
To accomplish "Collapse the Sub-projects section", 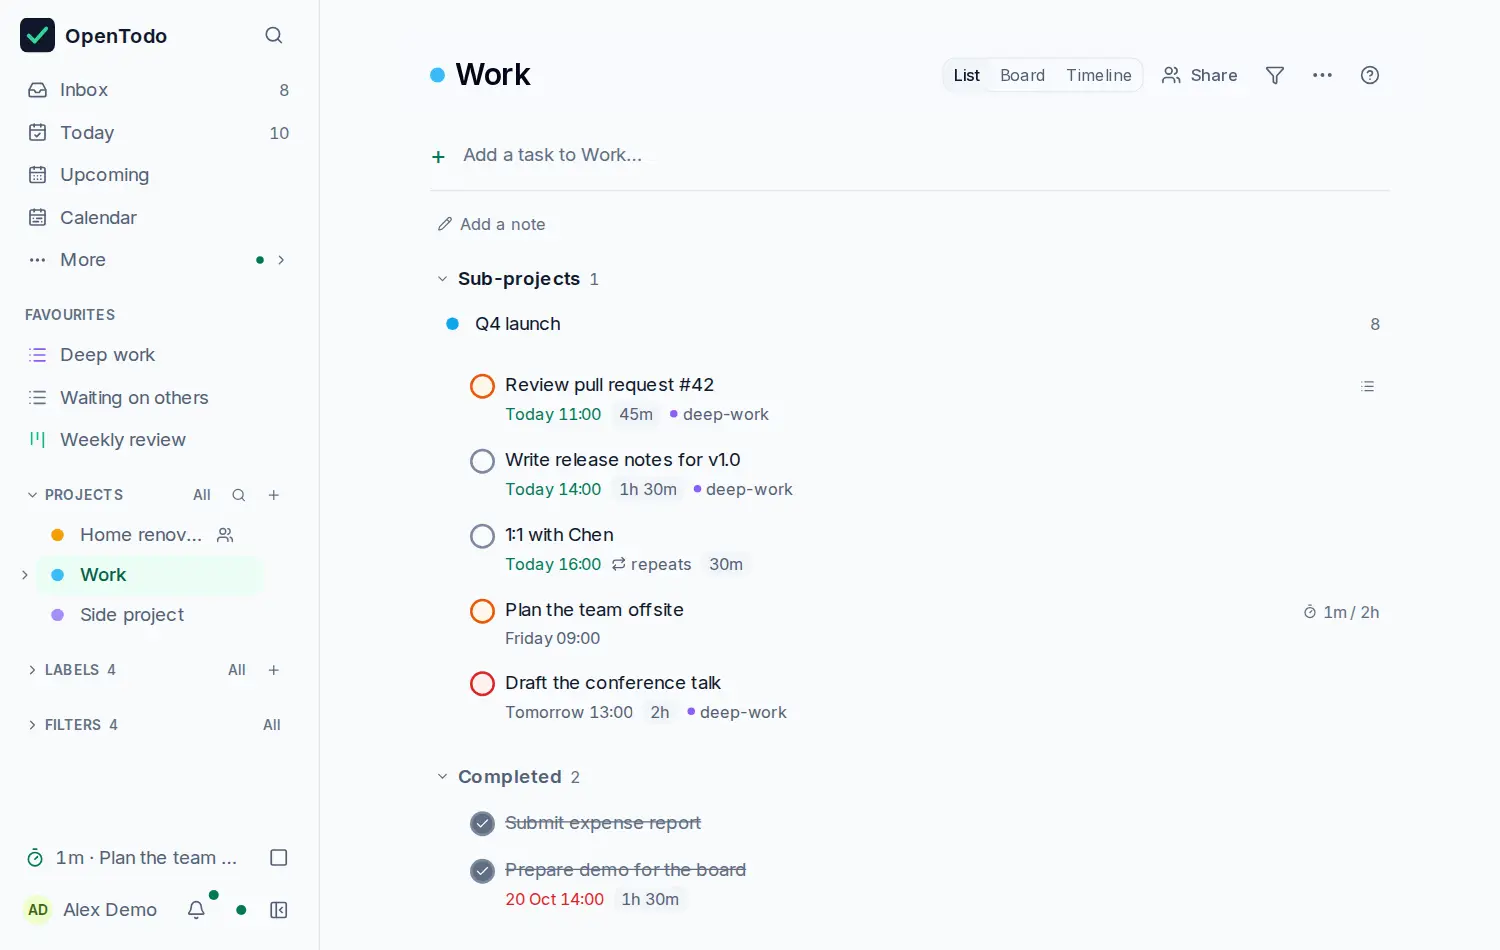I will pos(442,279).
